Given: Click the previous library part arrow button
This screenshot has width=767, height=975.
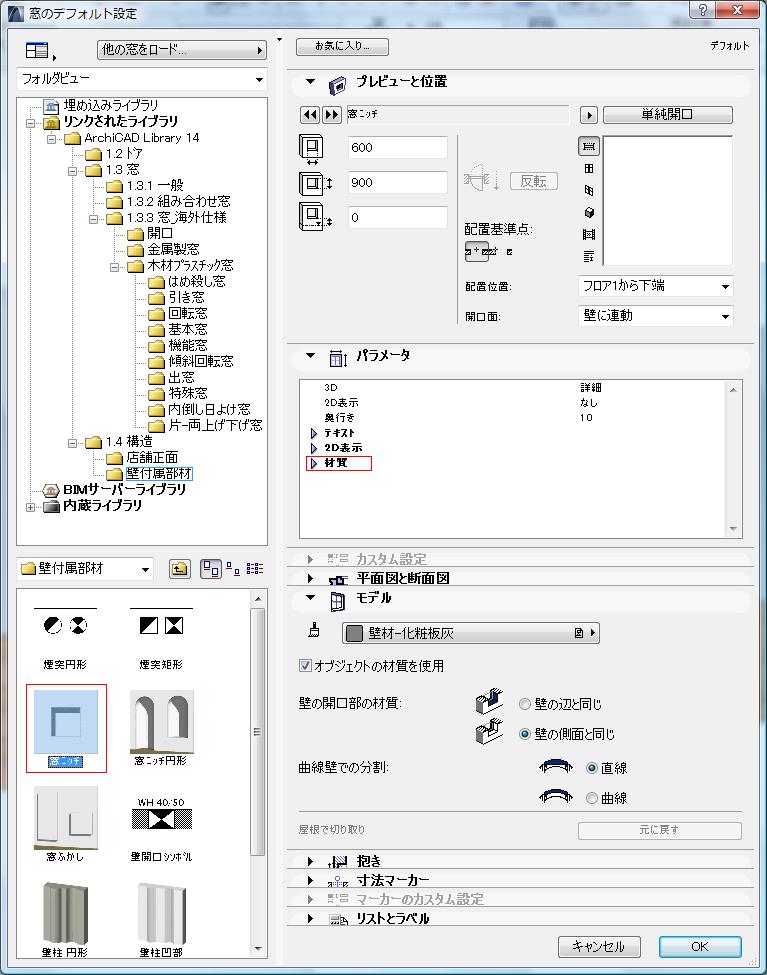Looking at the screenshot, I should click(310, 115).
